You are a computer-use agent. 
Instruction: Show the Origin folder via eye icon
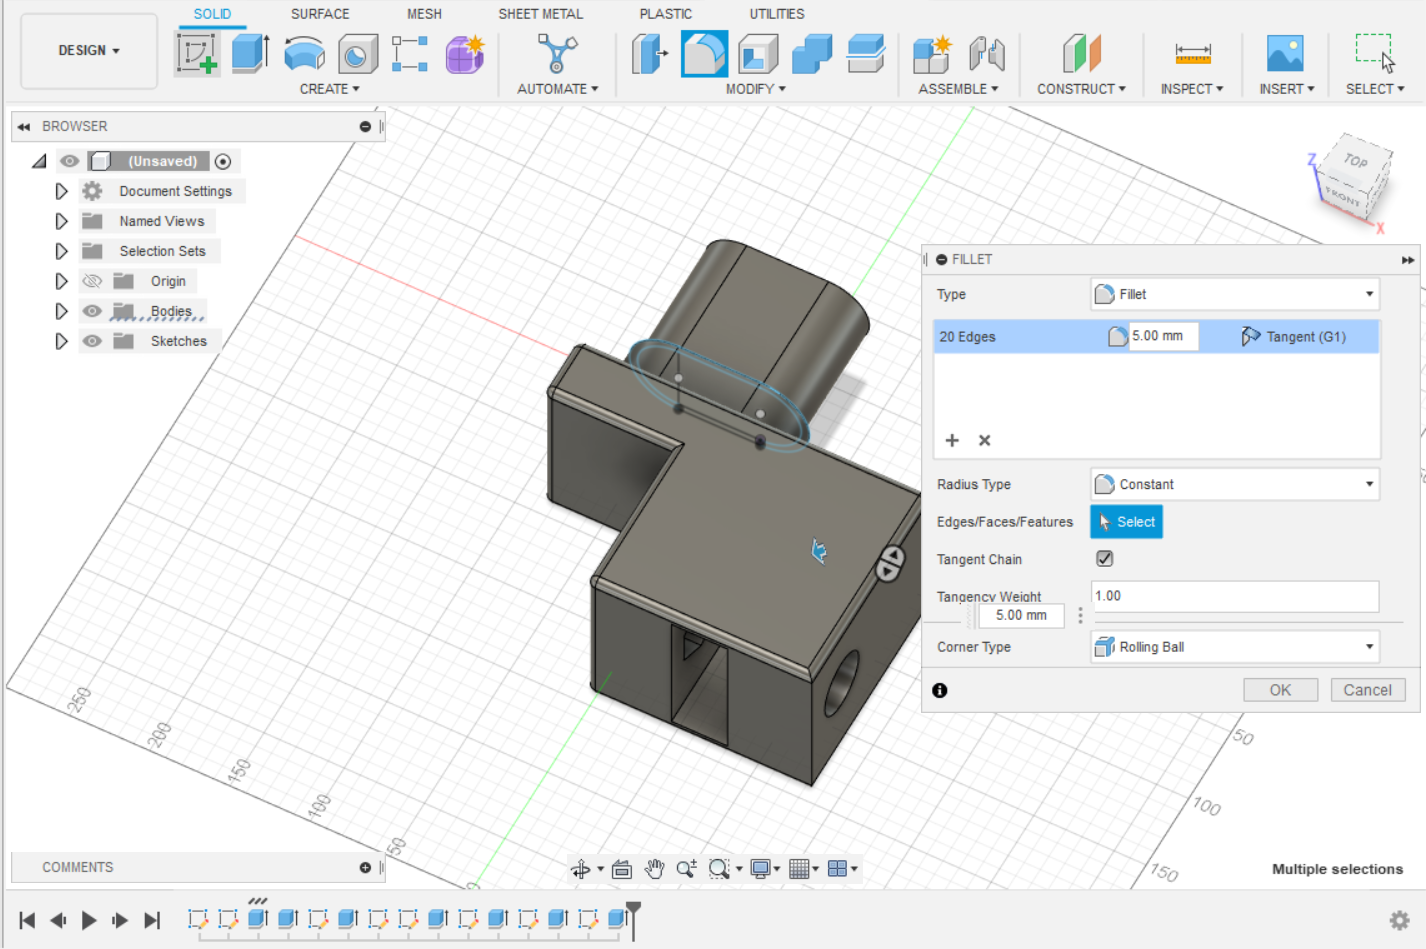pos(92,281)
